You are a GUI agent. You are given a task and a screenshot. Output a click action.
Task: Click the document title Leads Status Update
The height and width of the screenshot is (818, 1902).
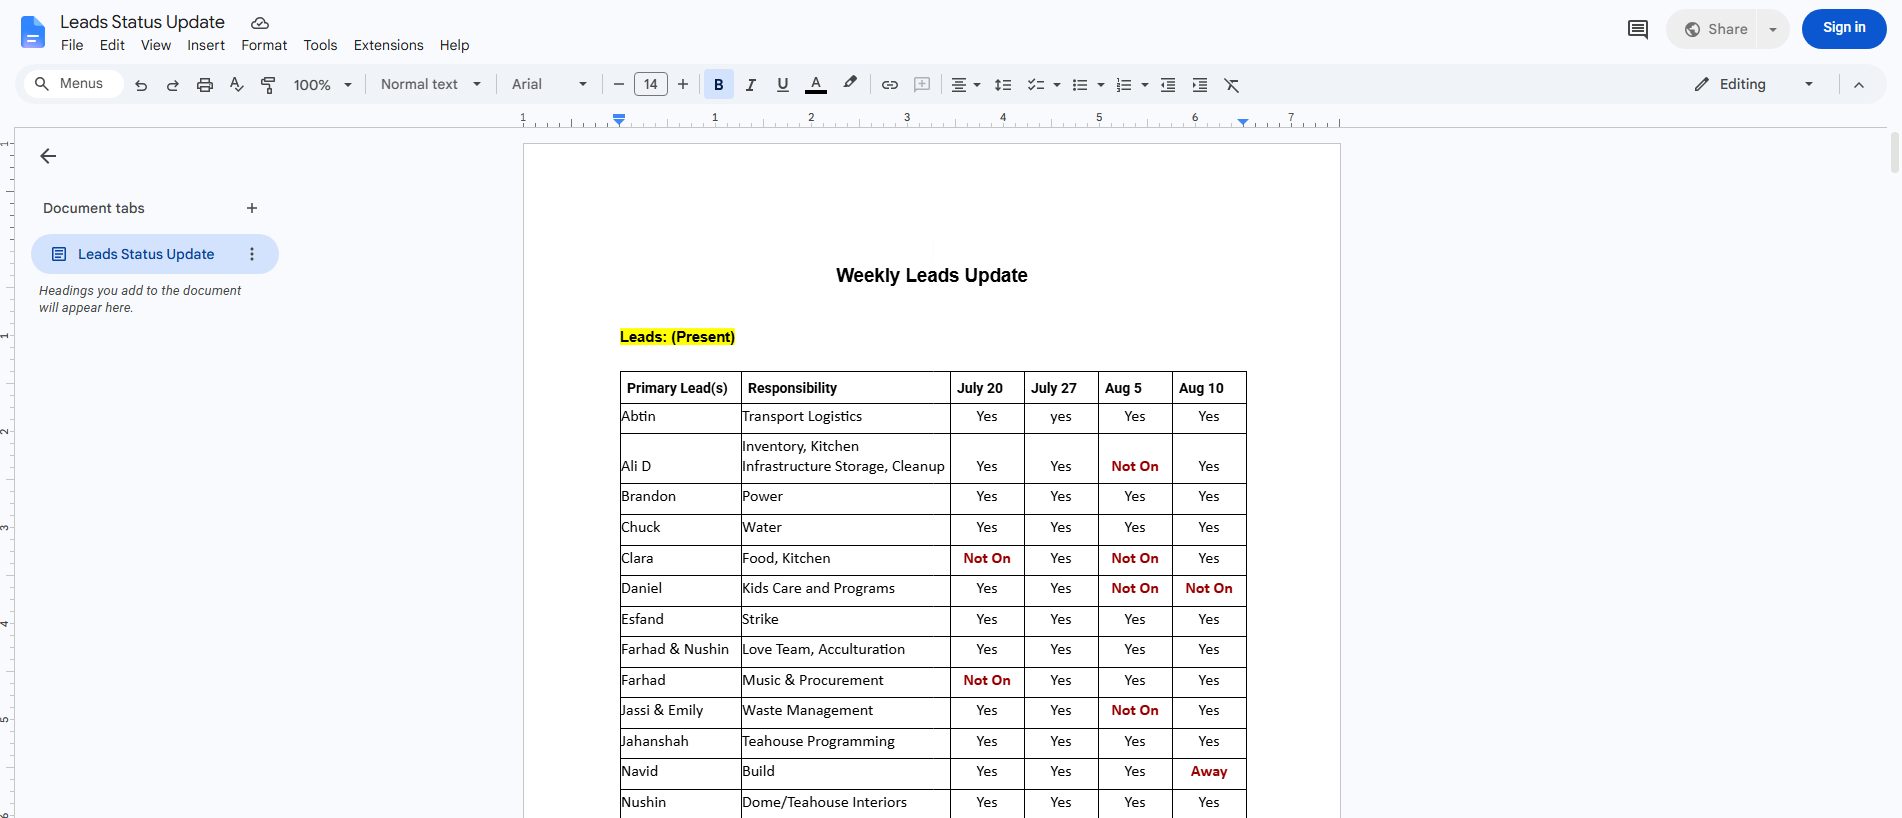tap(142, 22)
